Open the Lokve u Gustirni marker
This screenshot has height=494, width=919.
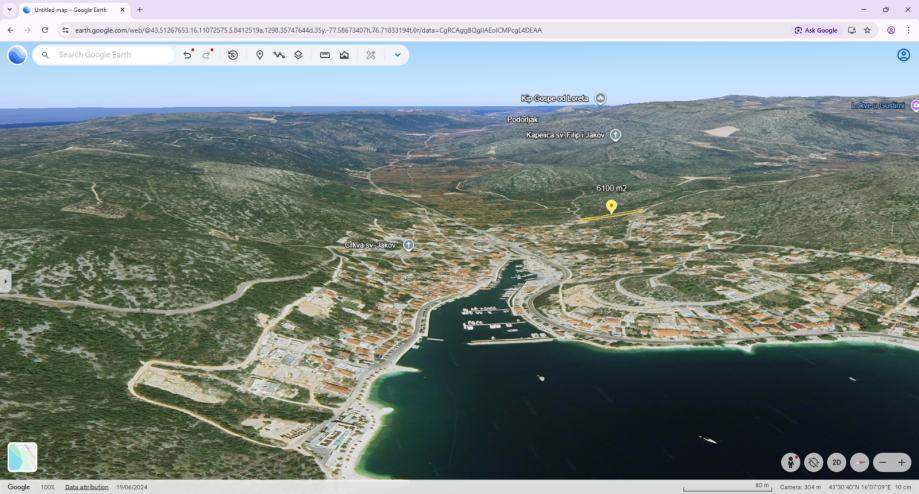tap(914, 105)
